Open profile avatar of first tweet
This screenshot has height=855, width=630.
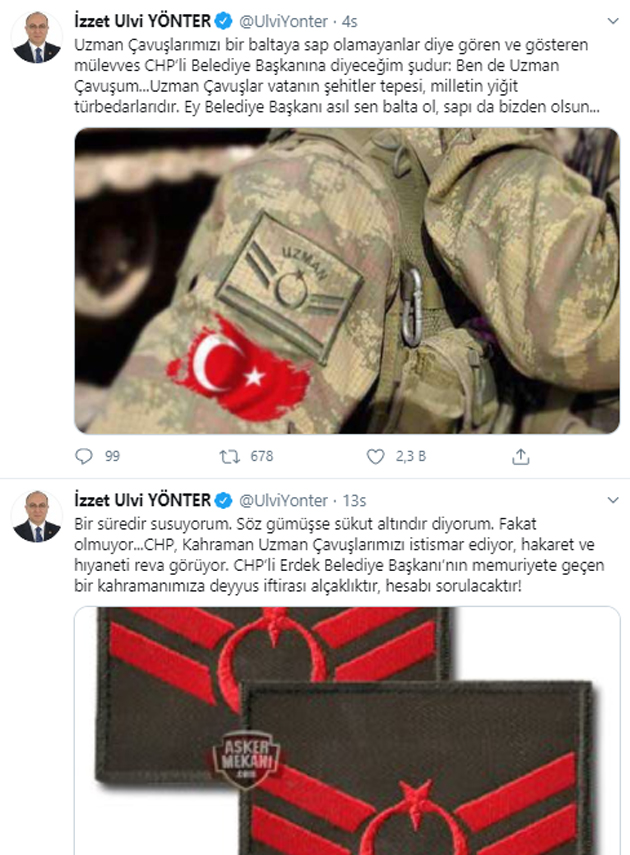pyautogui.click(x=37, y=37)
